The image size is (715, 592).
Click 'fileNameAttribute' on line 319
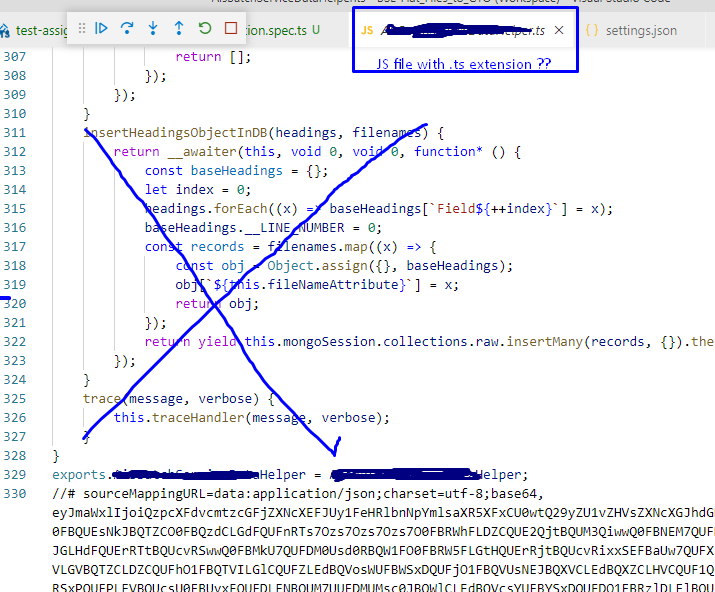pos(333,285)
